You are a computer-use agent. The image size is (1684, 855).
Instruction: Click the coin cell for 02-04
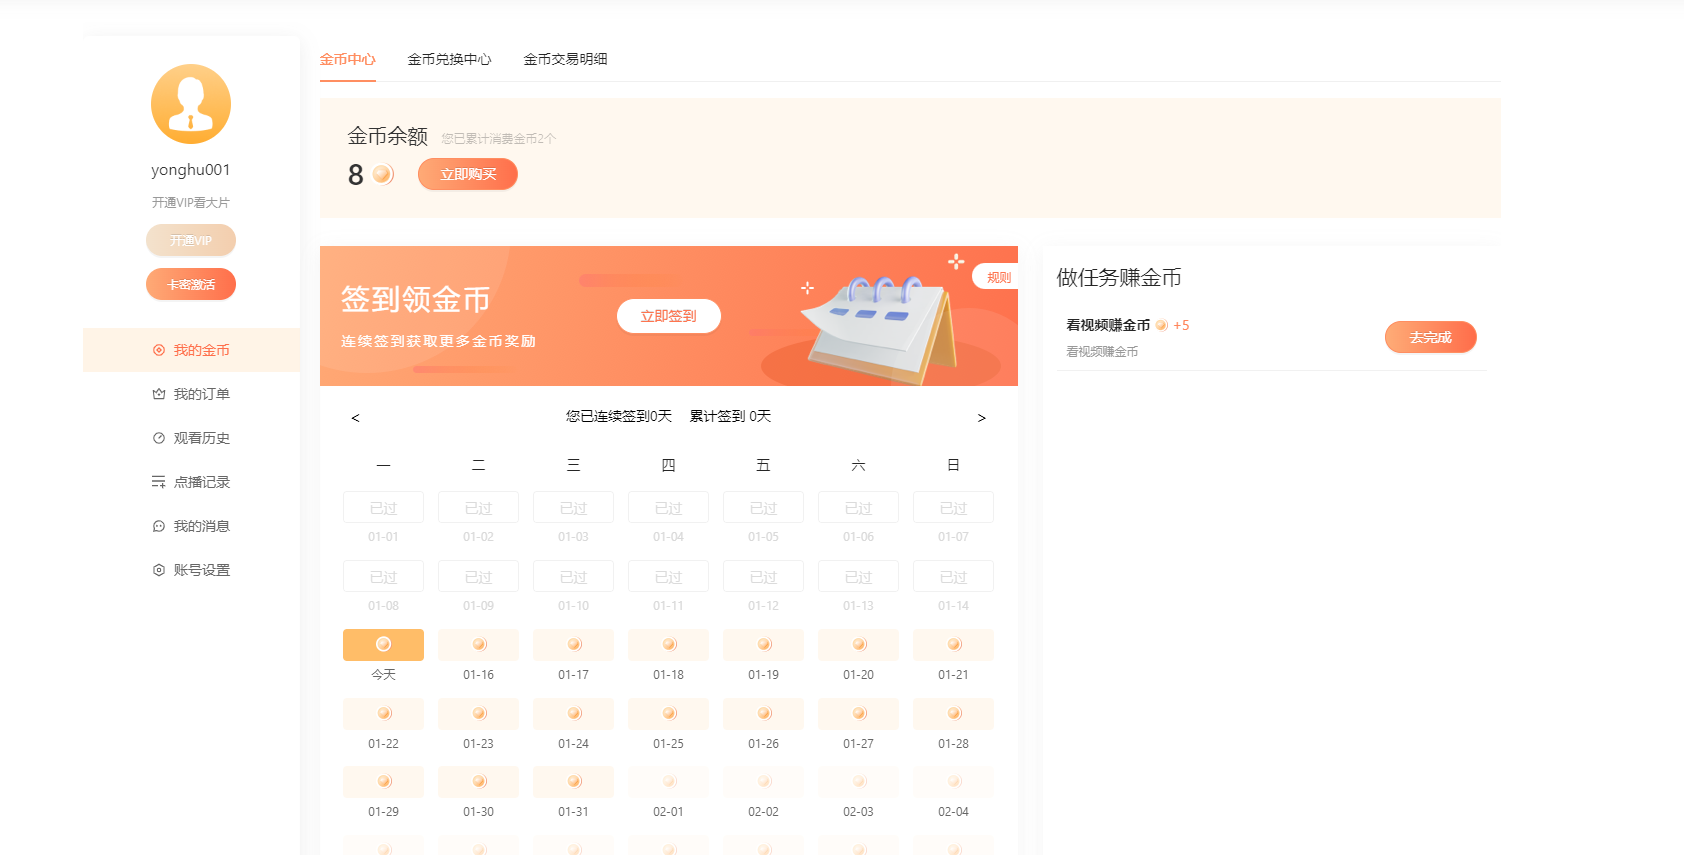coord(953,782)
